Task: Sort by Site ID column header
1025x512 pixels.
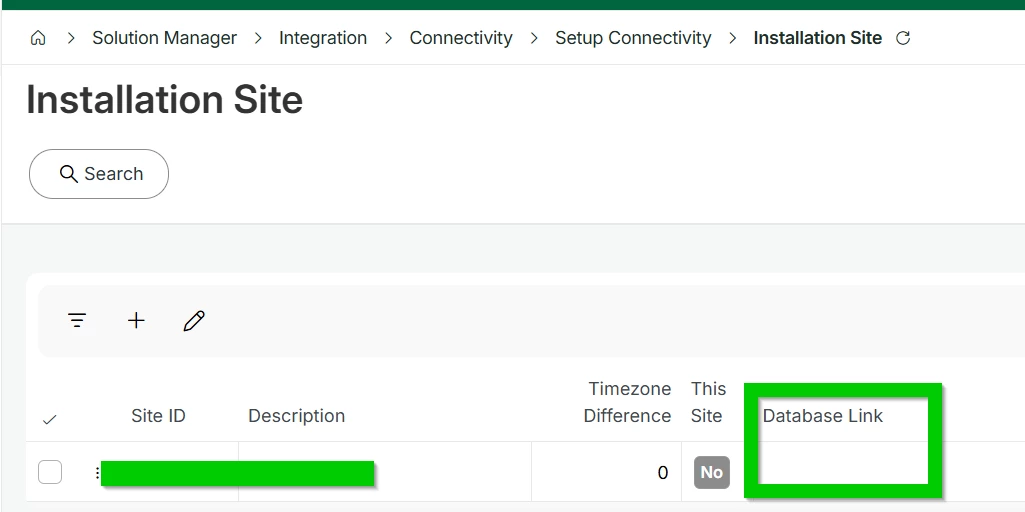Action: [x=158, y=416]
